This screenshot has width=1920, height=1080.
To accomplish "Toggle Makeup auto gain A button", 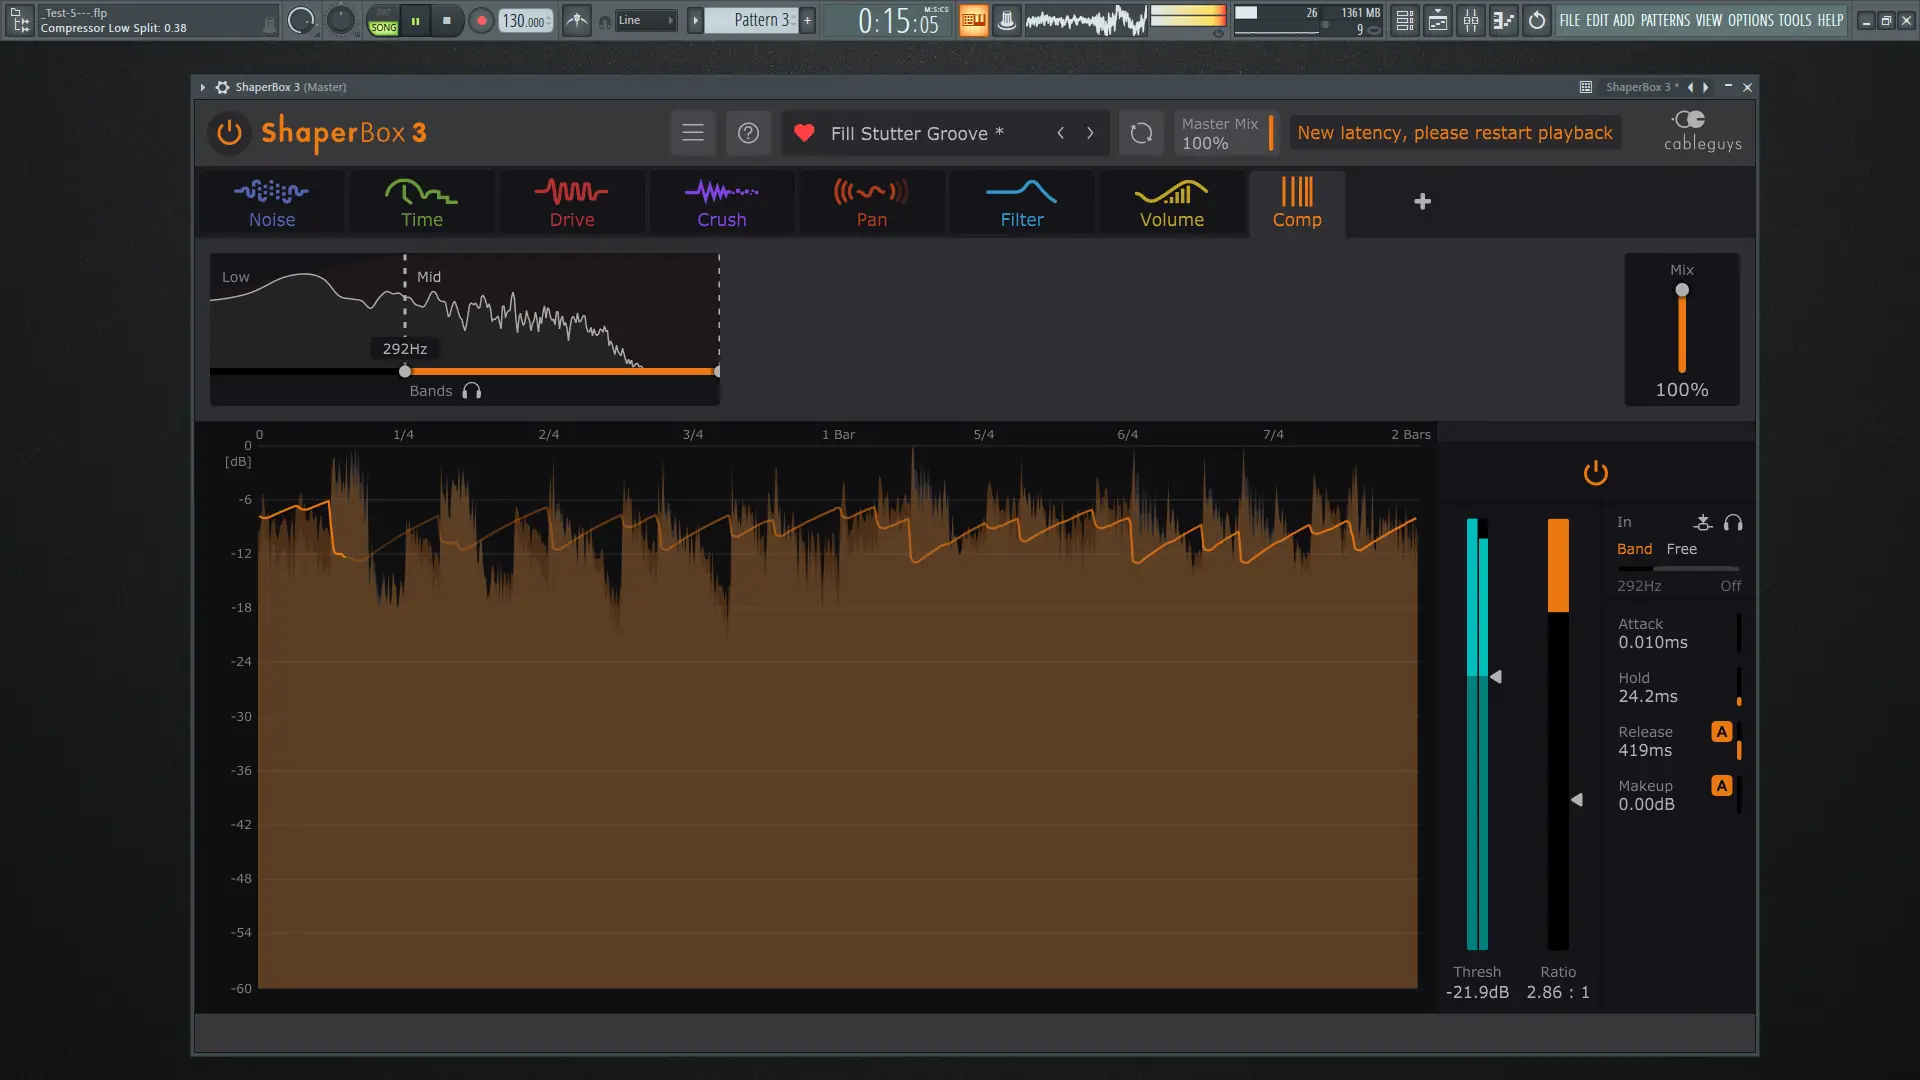I will [x=1721, y=786].
